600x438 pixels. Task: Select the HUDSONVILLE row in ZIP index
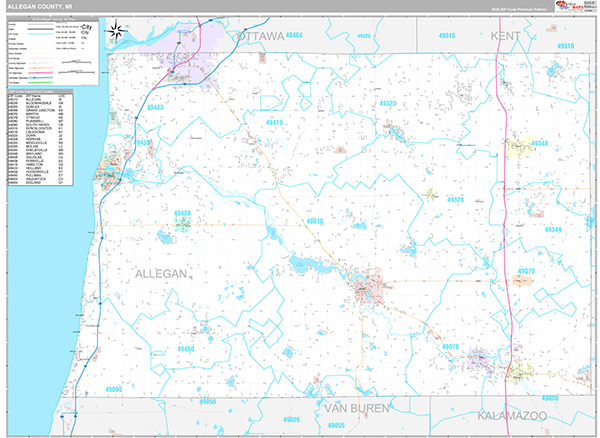click(x=36, y=172)
